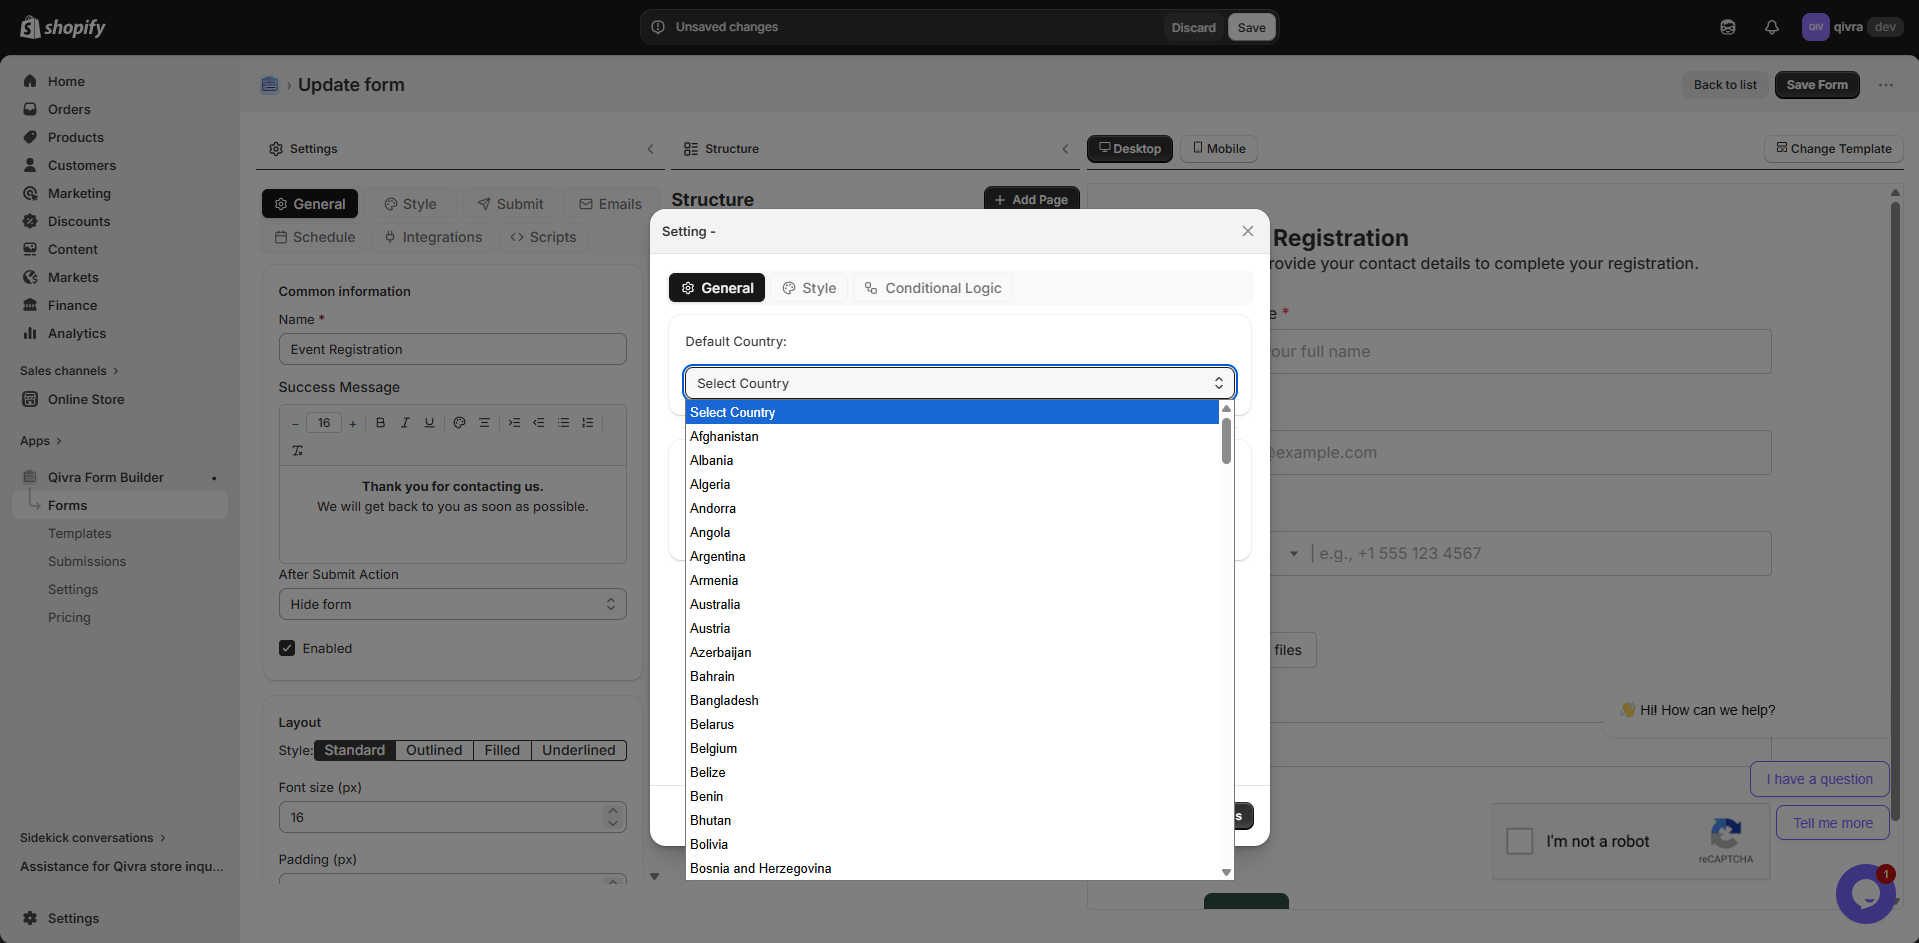Collapse the Settings panel with its chevron
This screenshot has height=943, width=1919.
click(650, 149)
